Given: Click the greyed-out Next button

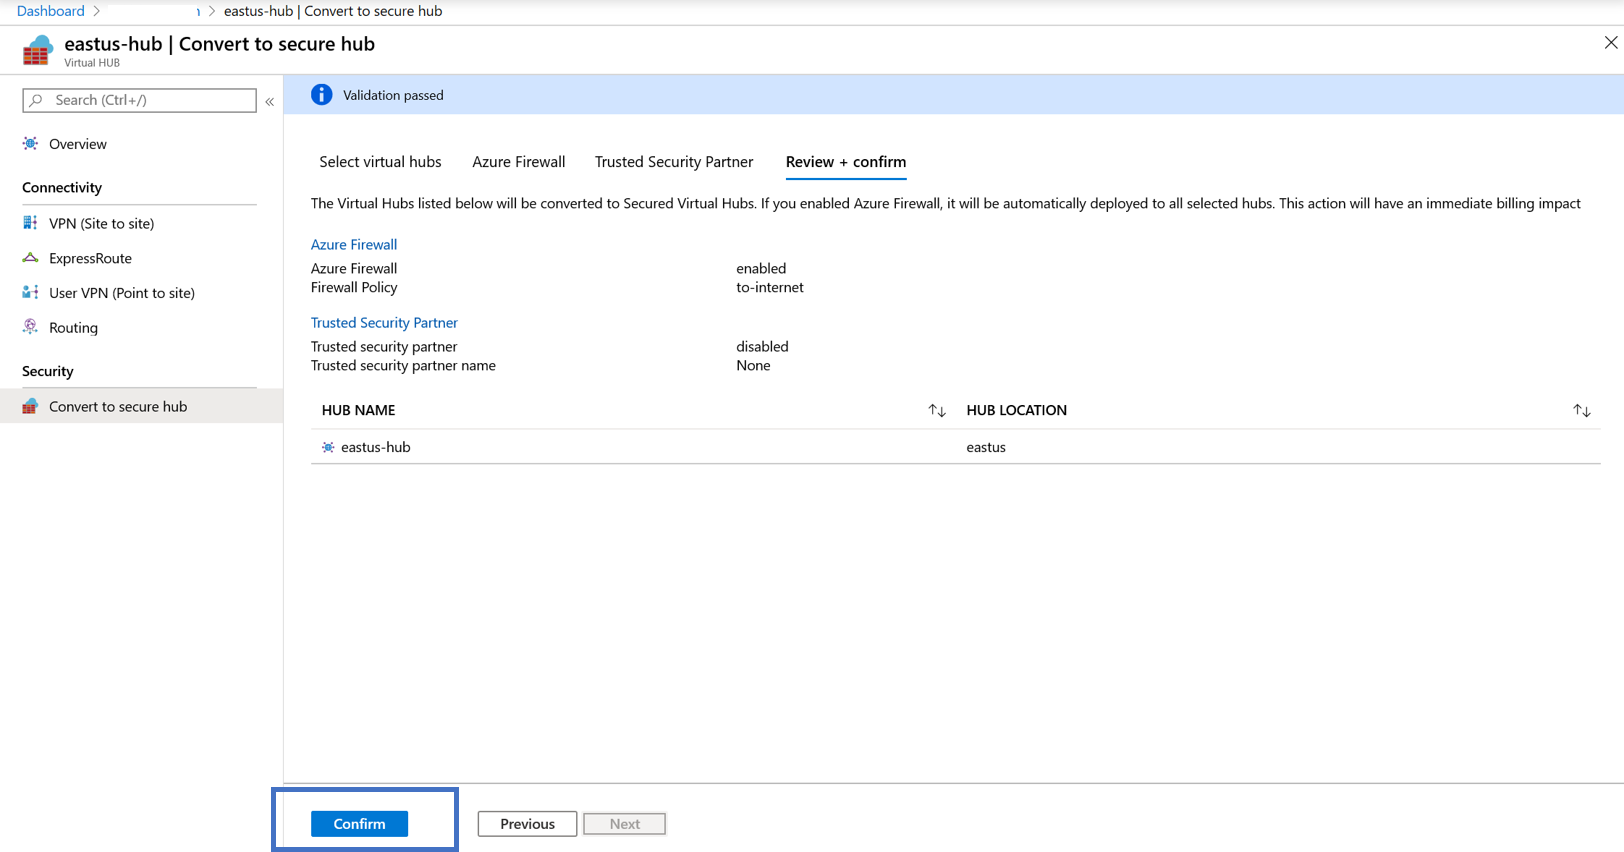Looking at the screenshot, I should pyautogui.click(x=625, y=823).
